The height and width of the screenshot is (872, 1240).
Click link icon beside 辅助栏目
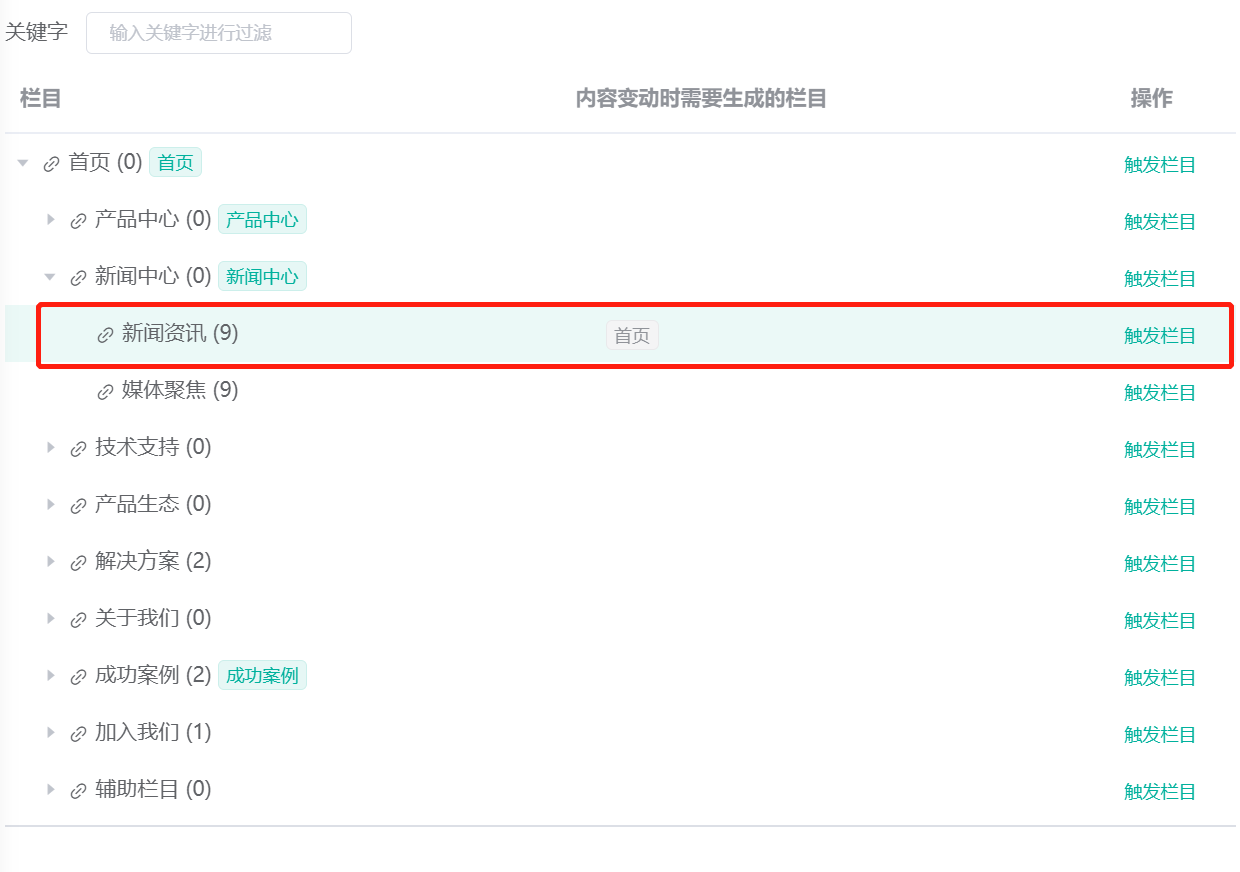click(79, 791)
